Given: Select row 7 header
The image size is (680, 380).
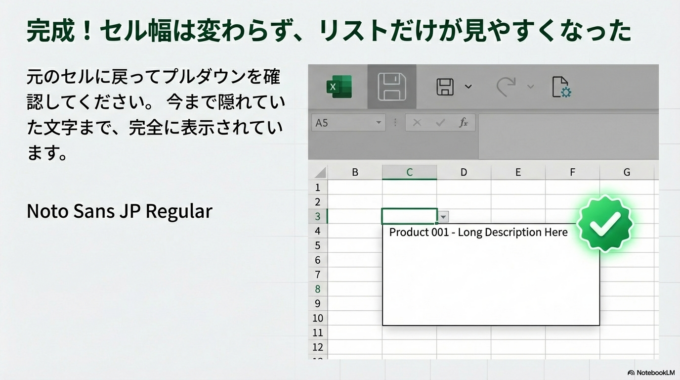Looking at the screenshot, I should [x=318, y=274].
